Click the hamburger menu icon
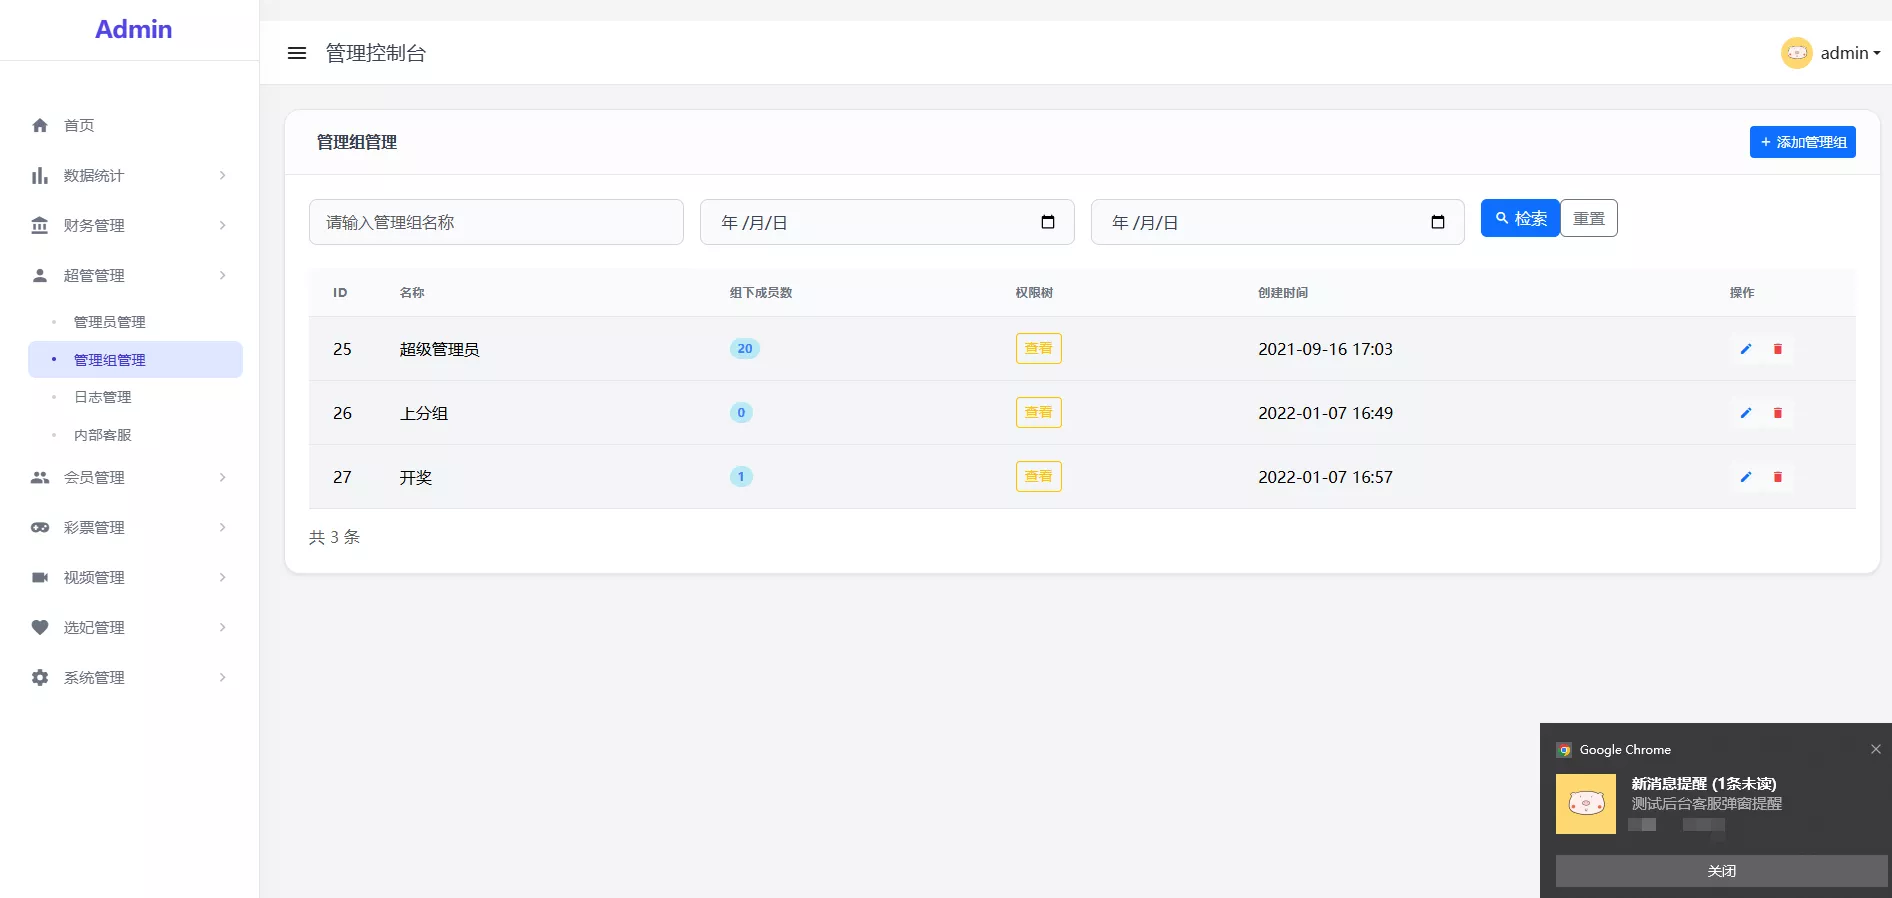Viewport: 1892px width, 898px height. click(296, 53)
